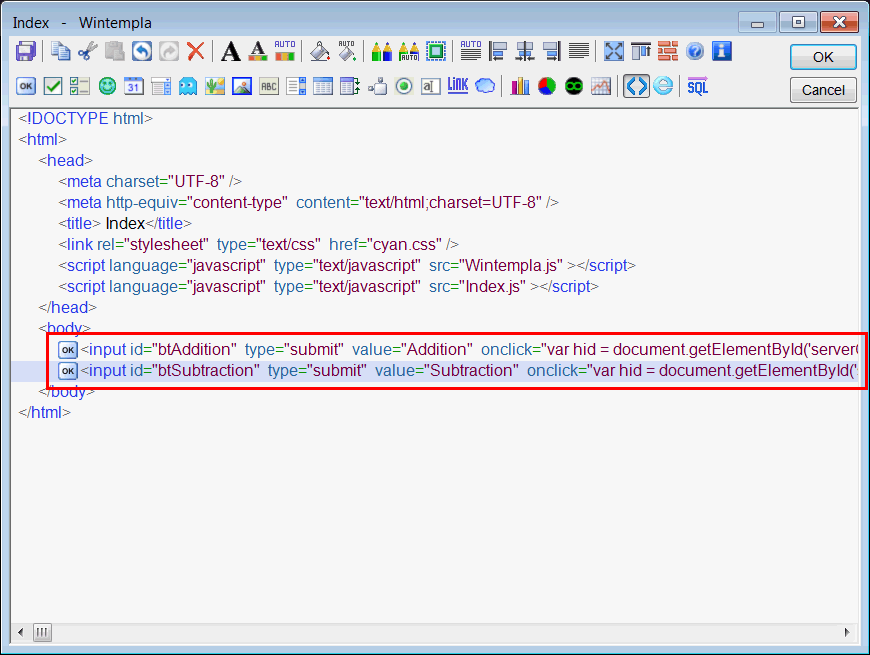Click the title Index line
Viewport: 870px width, 655px height.
tap(125, 224)
